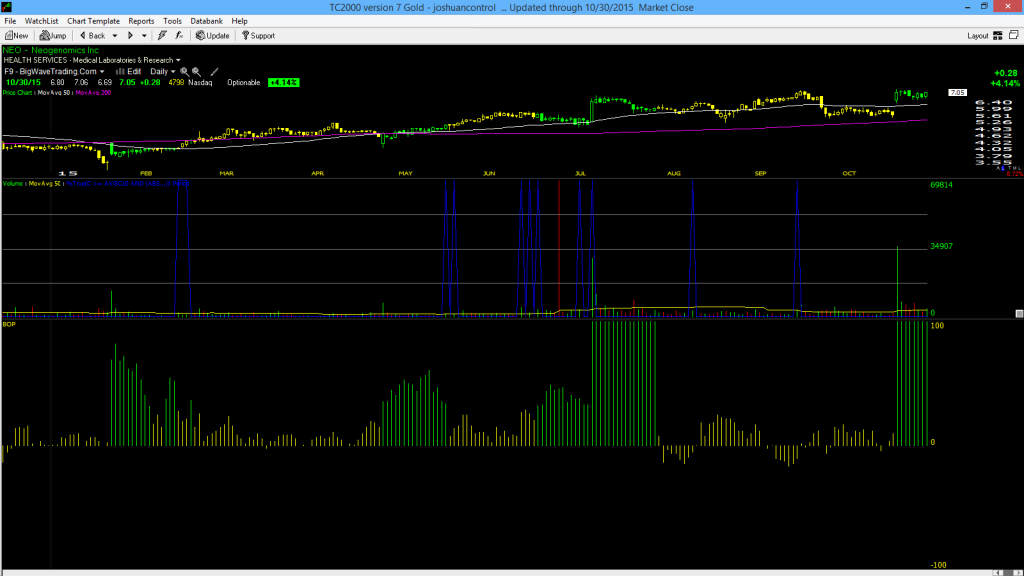This screenshot has width=1024, height=576.
Task: Click the MovAvg 200 magenta legend label
Action: (x=93, y=93)
